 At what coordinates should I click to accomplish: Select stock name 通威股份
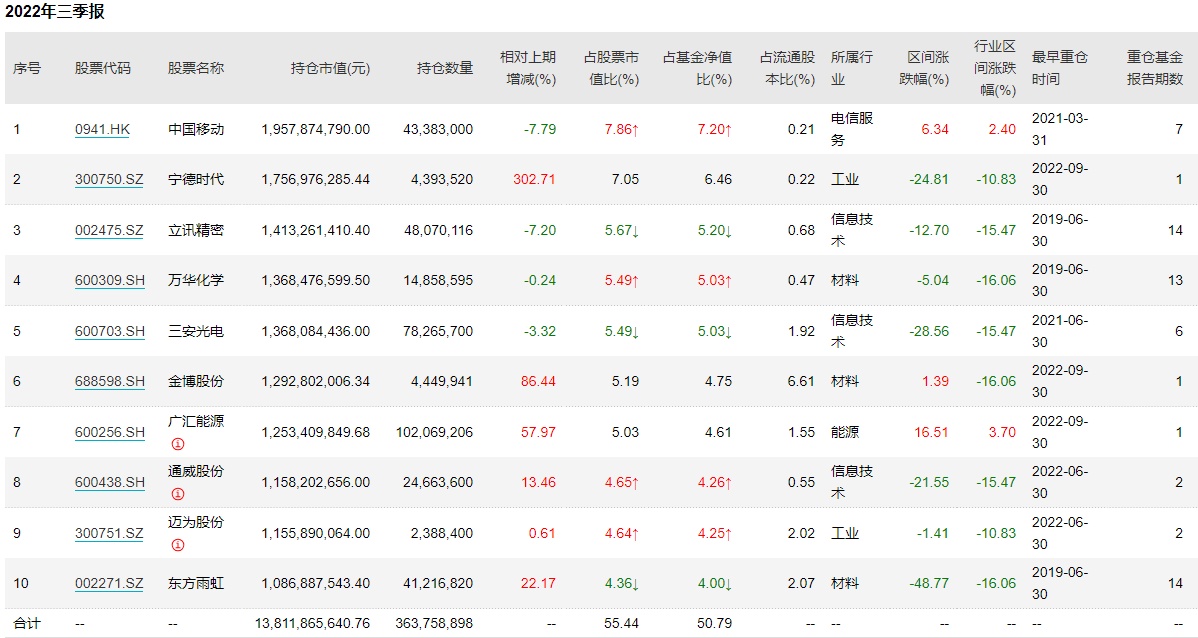196,471
